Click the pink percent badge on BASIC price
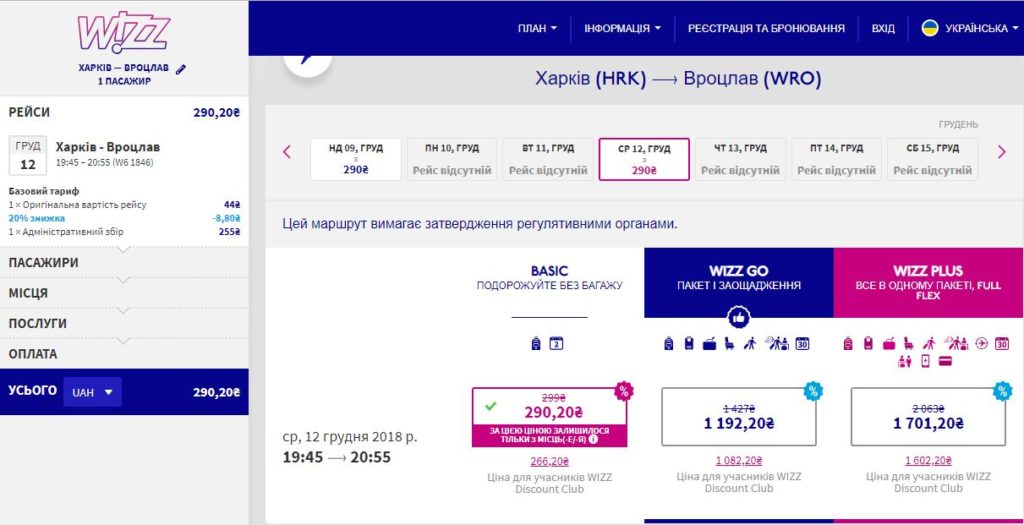This screenshot has height=525, width=1024. coord(624,391)
